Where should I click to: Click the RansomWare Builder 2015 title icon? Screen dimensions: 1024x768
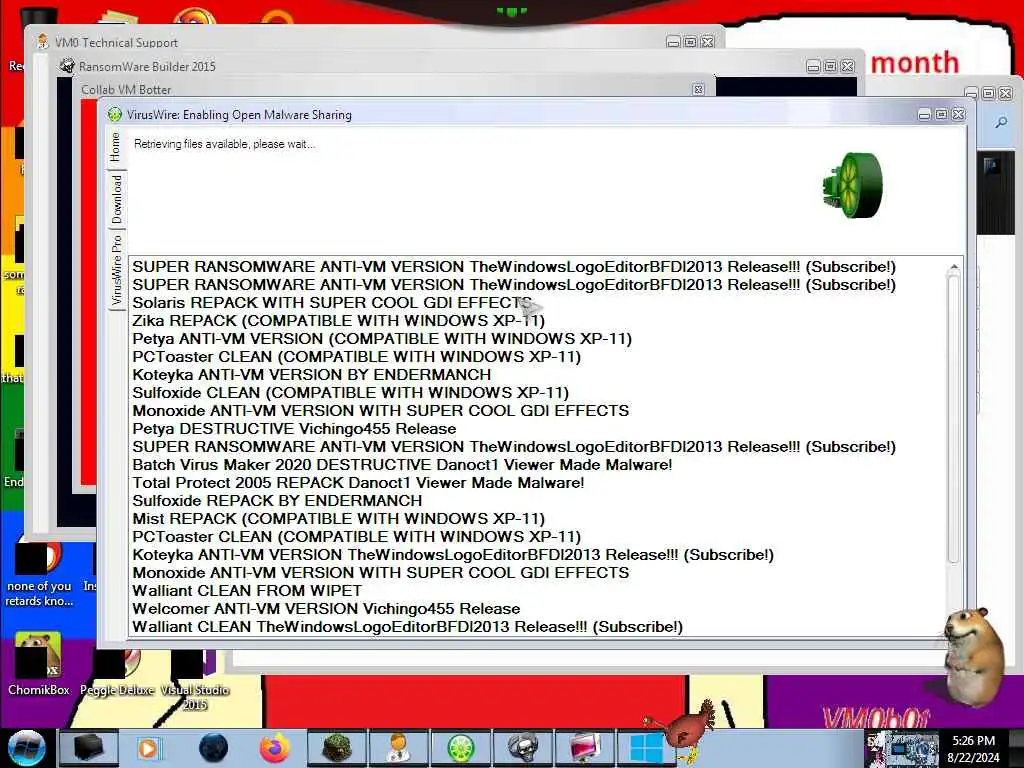coord(67,66)
